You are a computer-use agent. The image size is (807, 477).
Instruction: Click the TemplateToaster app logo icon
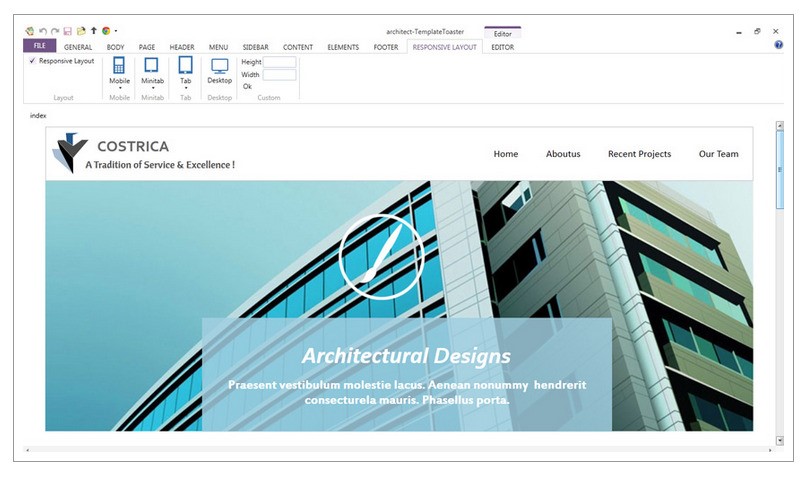point(30,31)
